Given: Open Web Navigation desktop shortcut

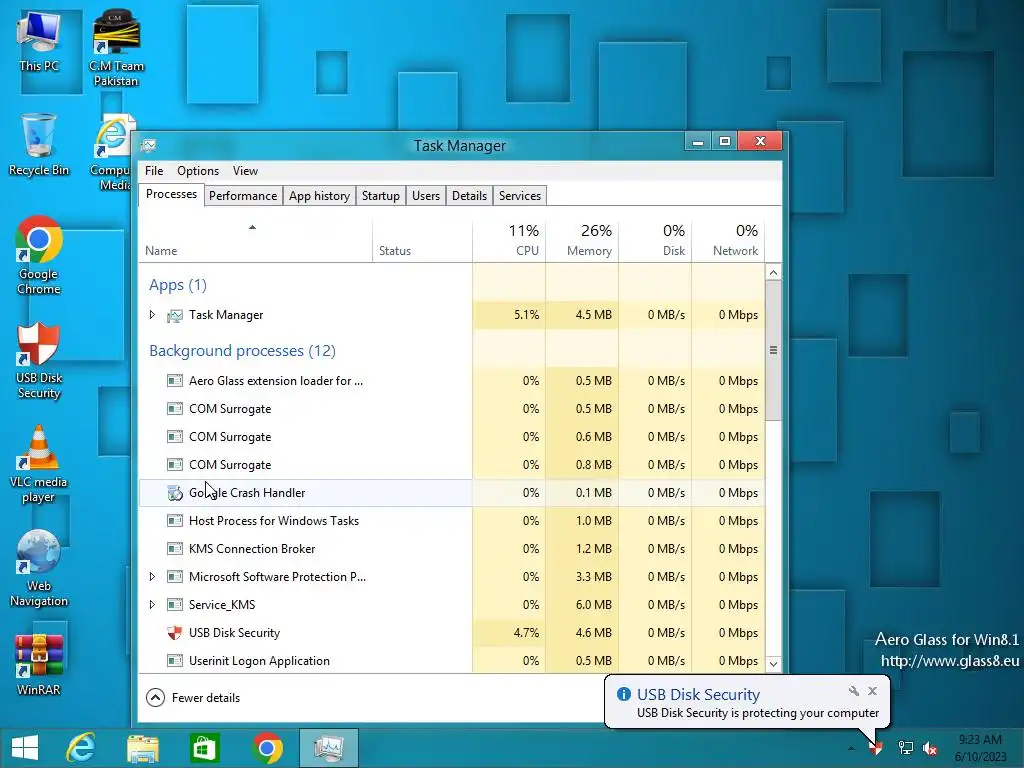Looking at the screenshot, I should 39,568.
